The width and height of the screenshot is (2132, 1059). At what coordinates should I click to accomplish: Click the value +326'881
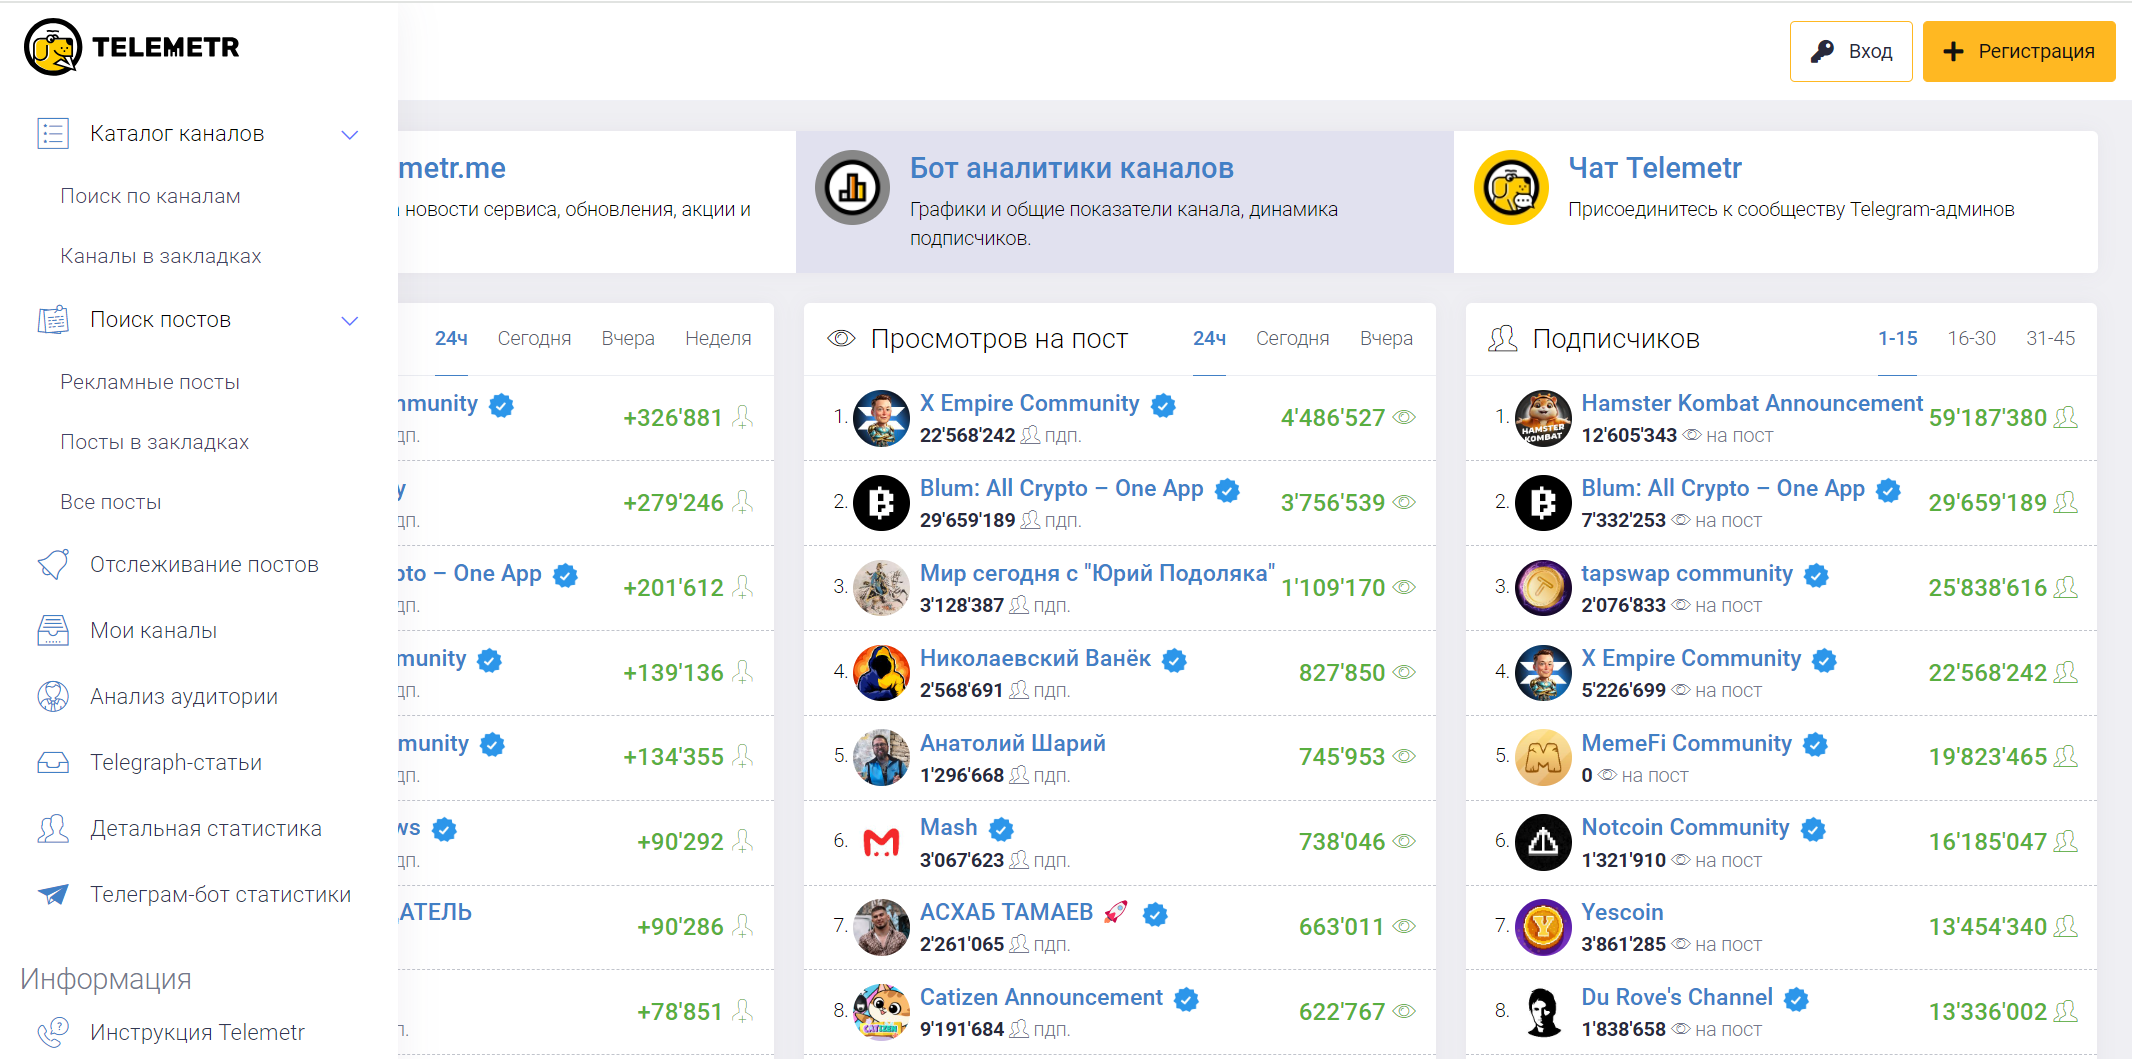pos(672,418)
